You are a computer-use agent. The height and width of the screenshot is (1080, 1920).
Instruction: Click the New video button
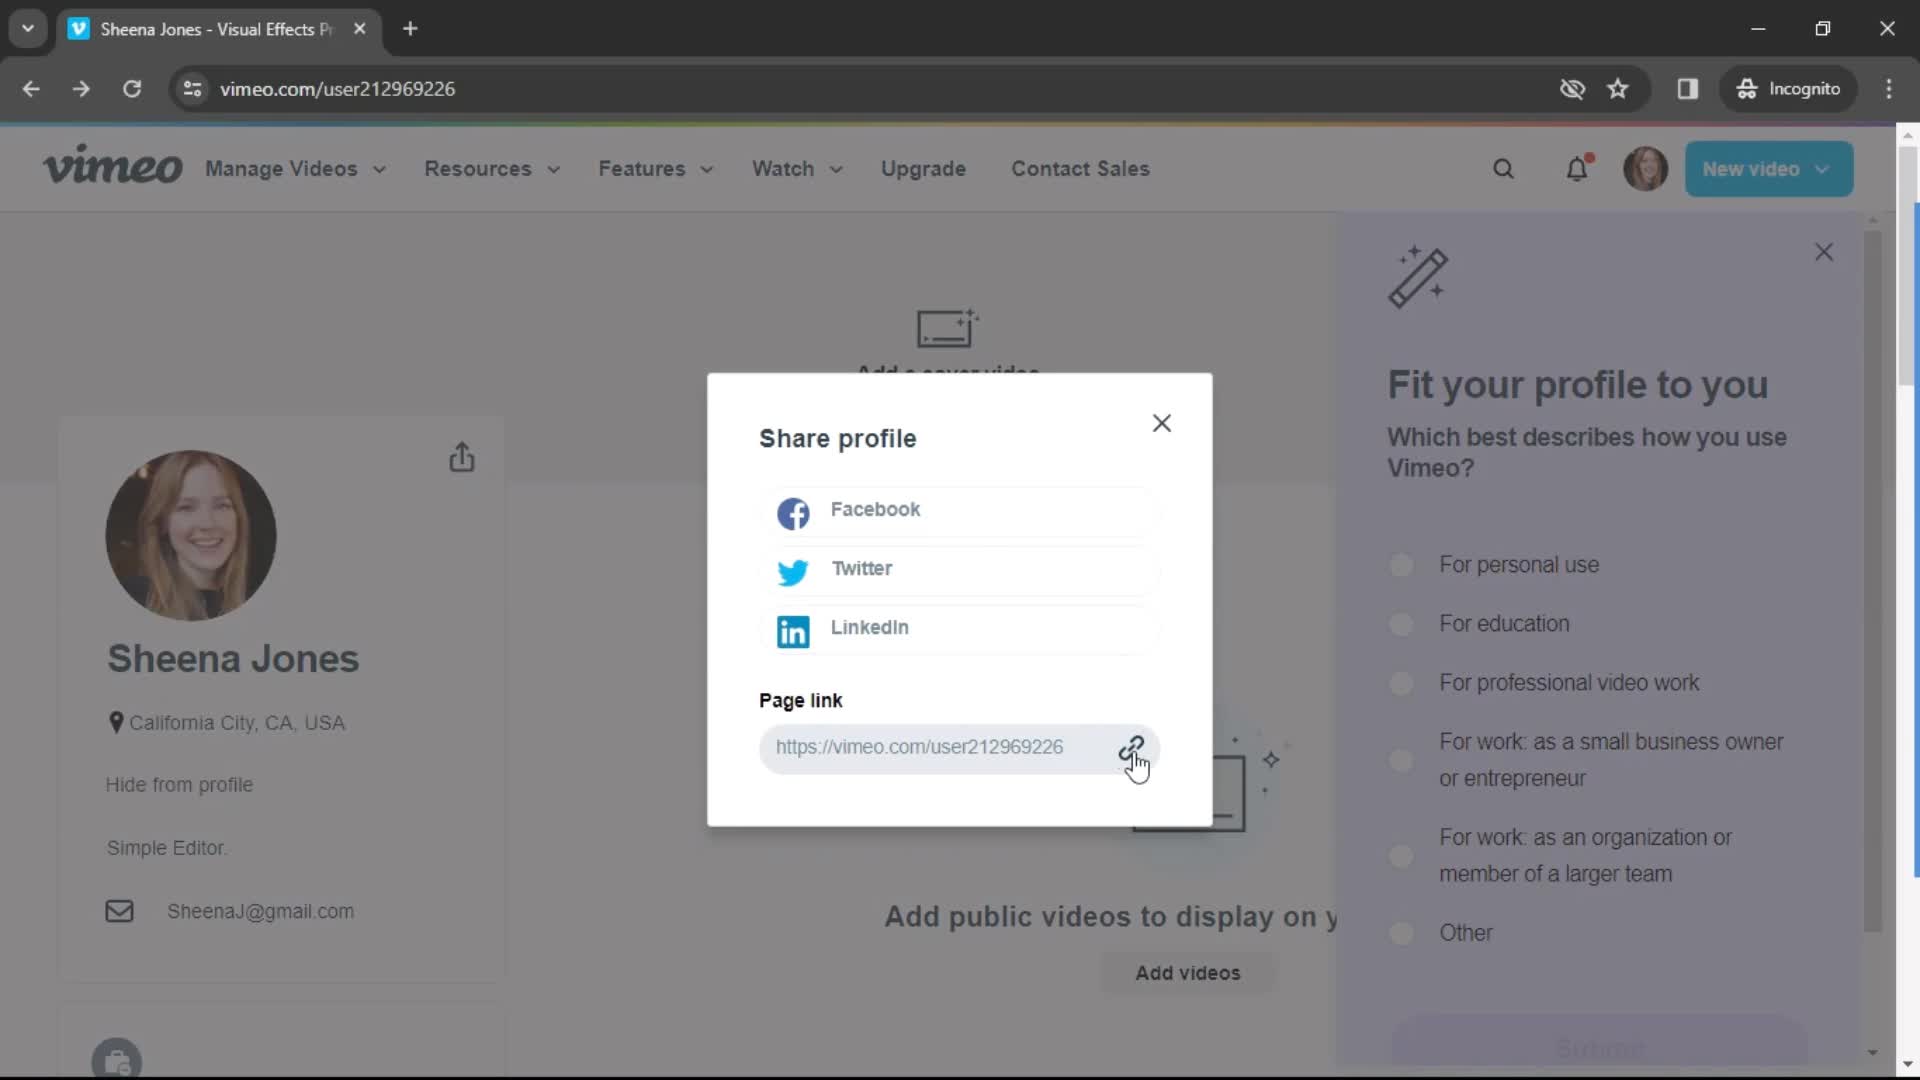1768,169
